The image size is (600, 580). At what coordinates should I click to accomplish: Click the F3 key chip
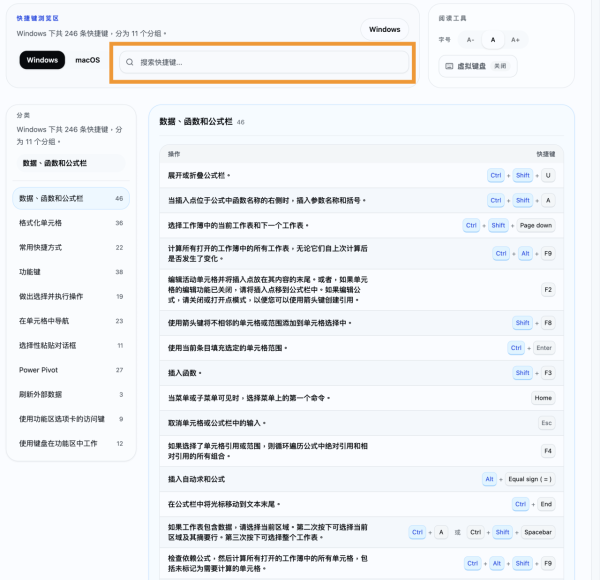tap(548, 373)
